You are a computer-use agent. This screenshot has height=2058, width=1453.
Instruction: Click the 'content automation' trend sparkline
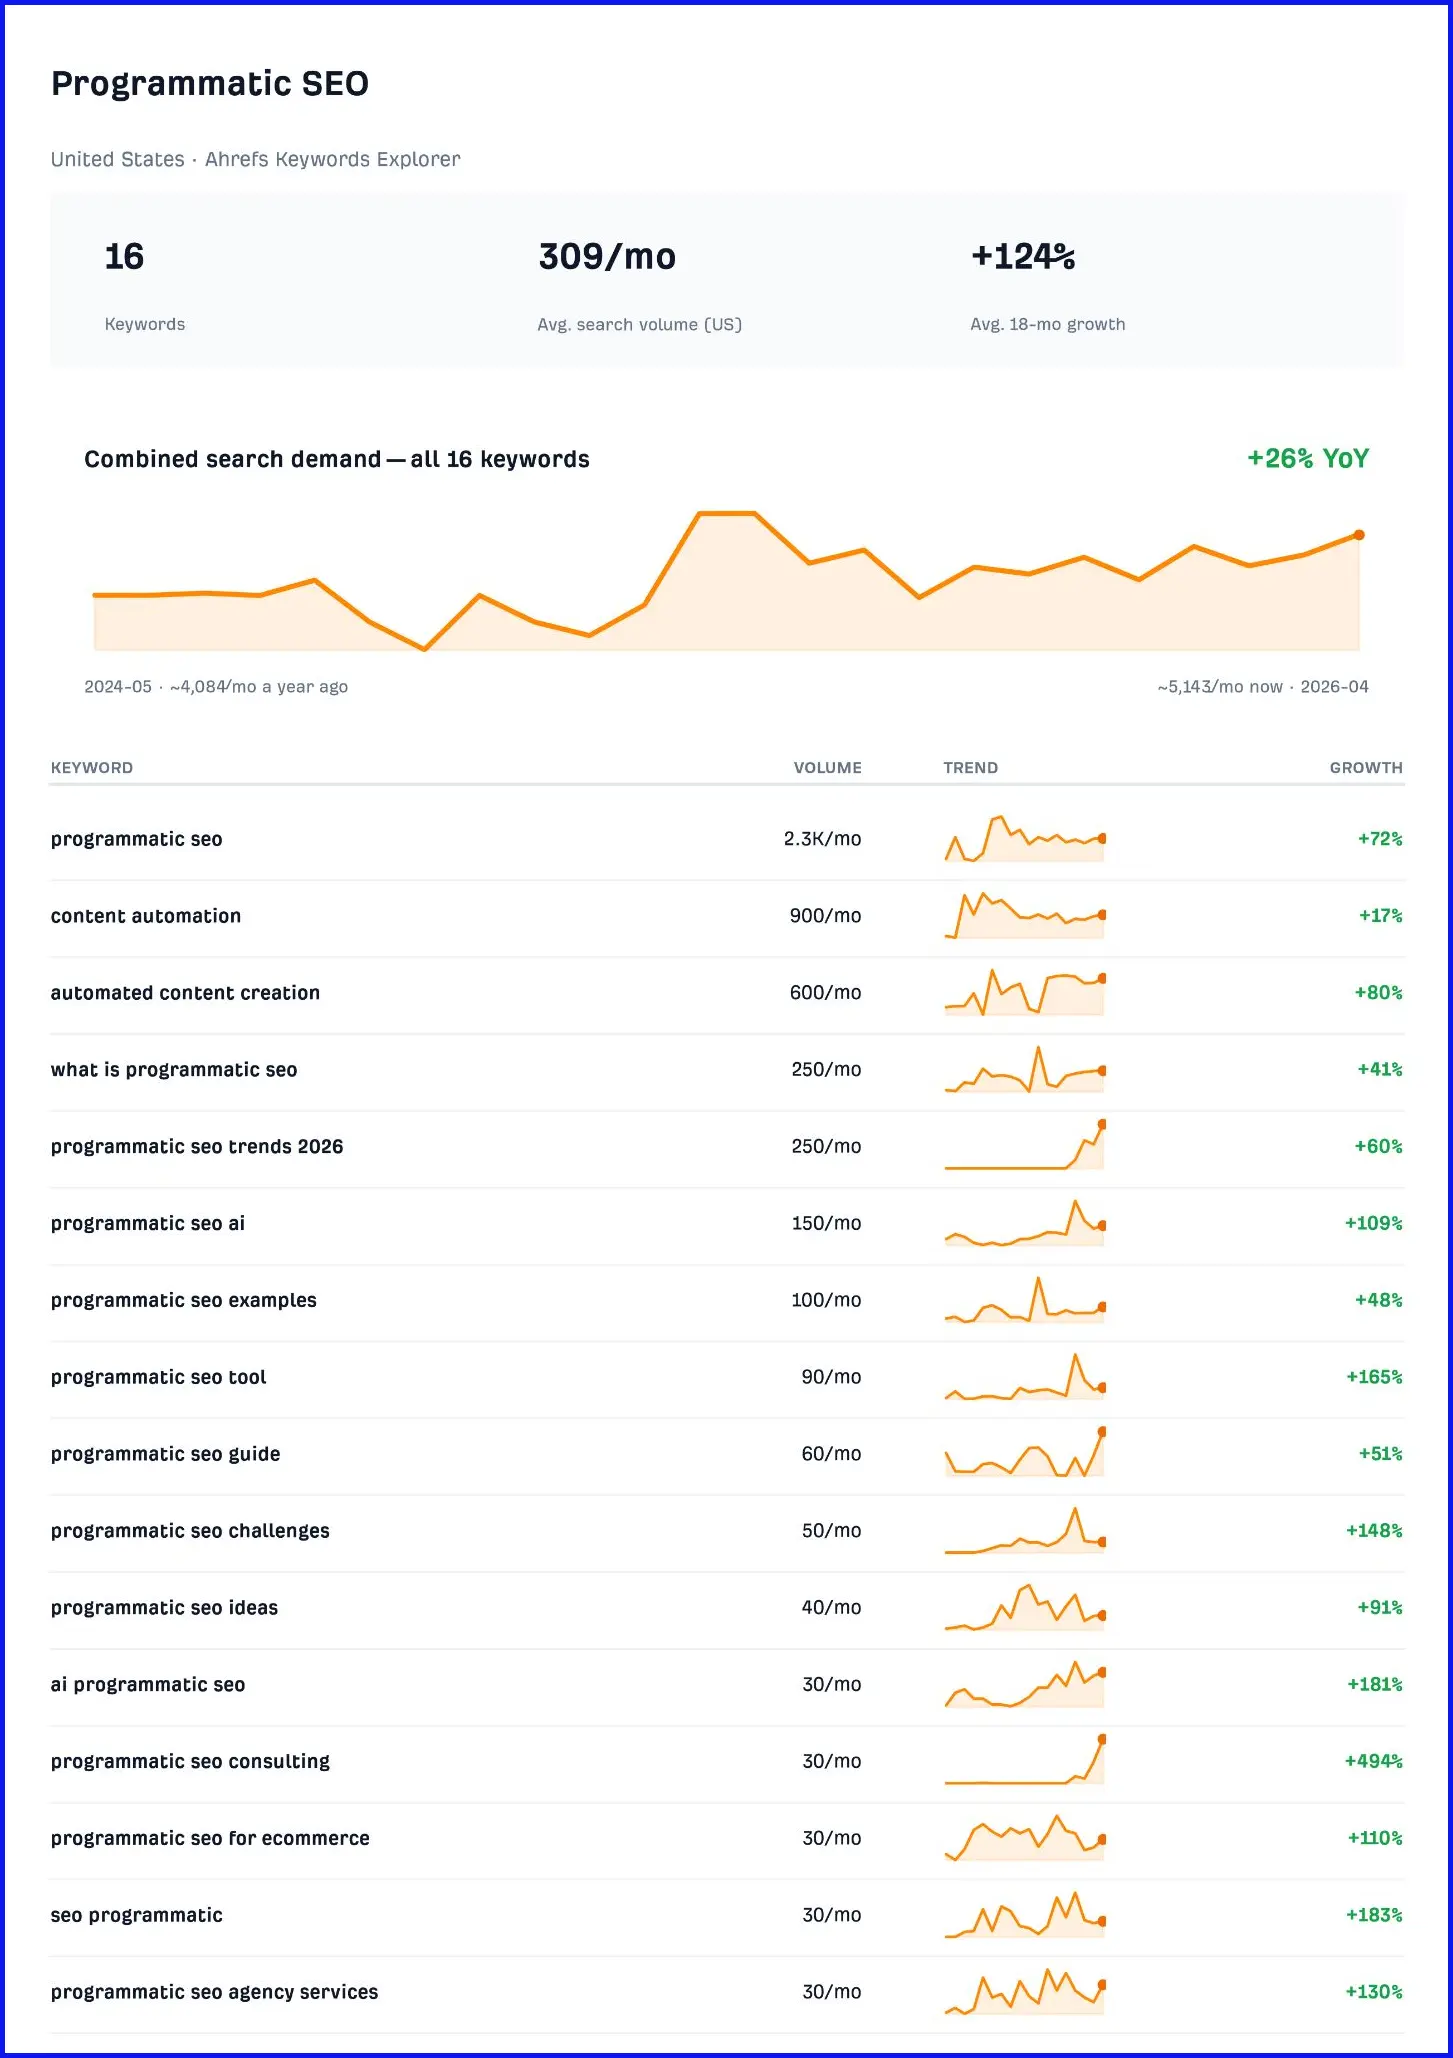coord(1025,915)
